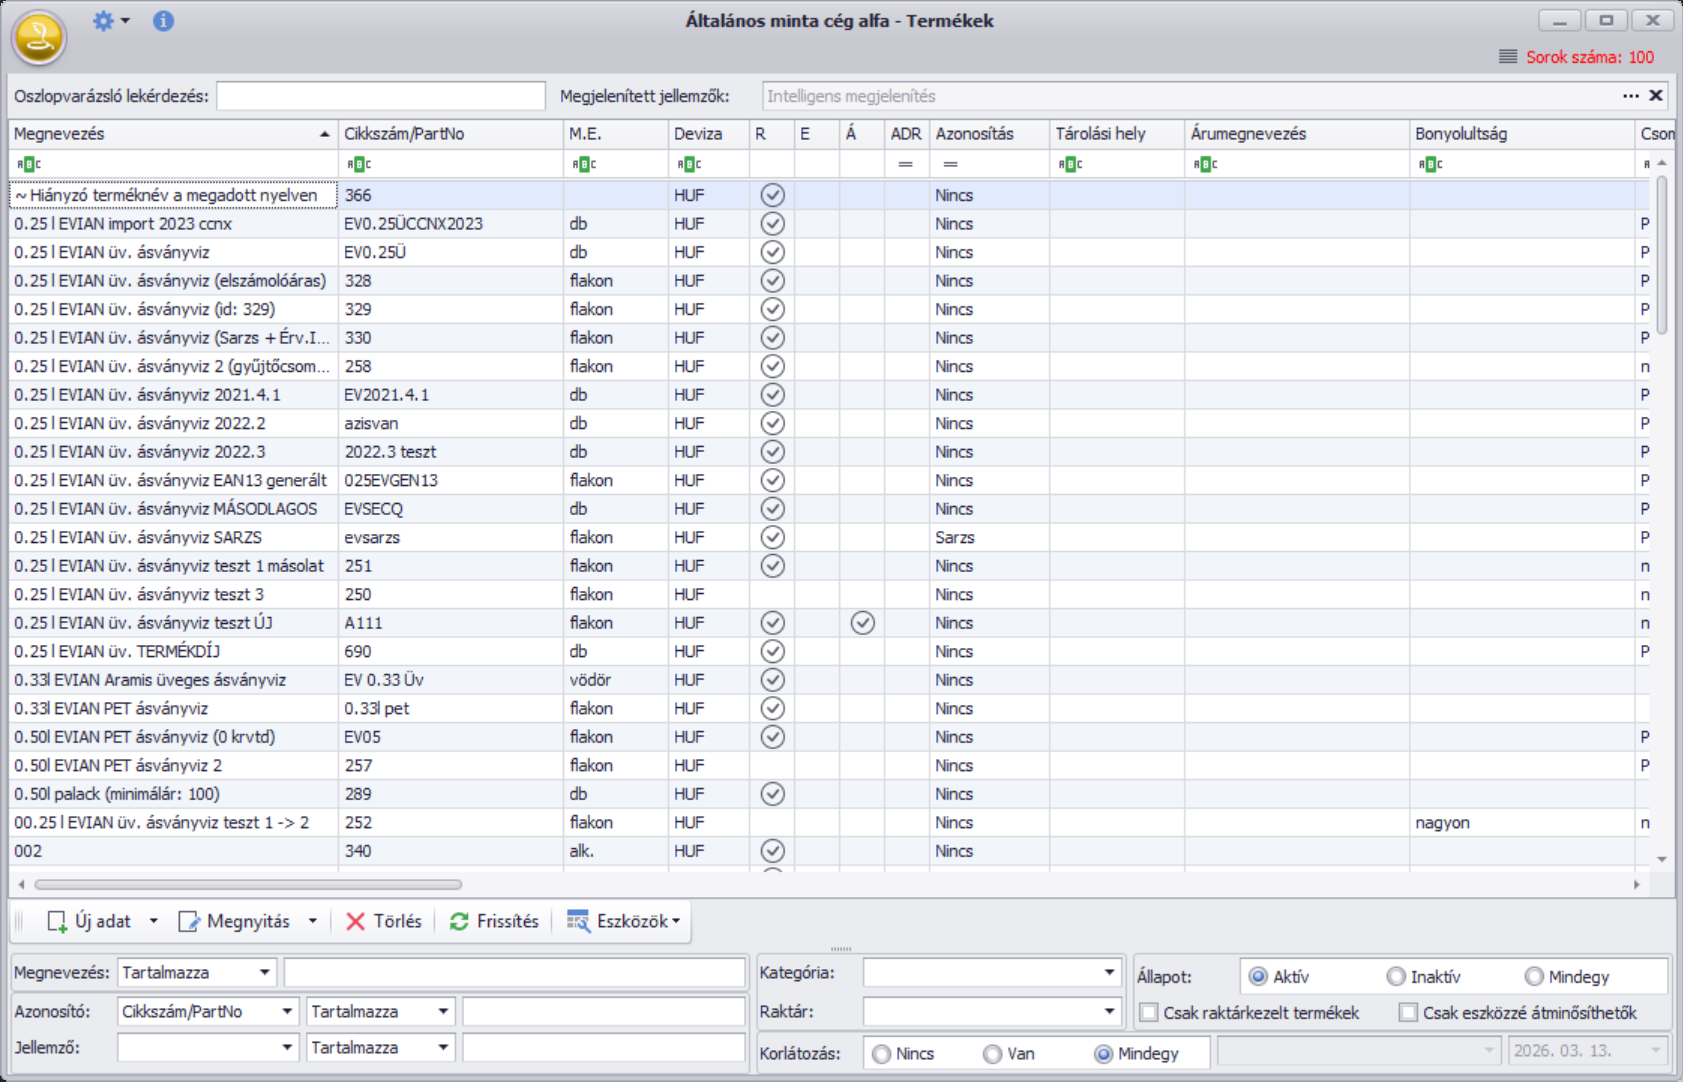Tick Csak eszközzé átminősíthetők checkbox

1408,1013
